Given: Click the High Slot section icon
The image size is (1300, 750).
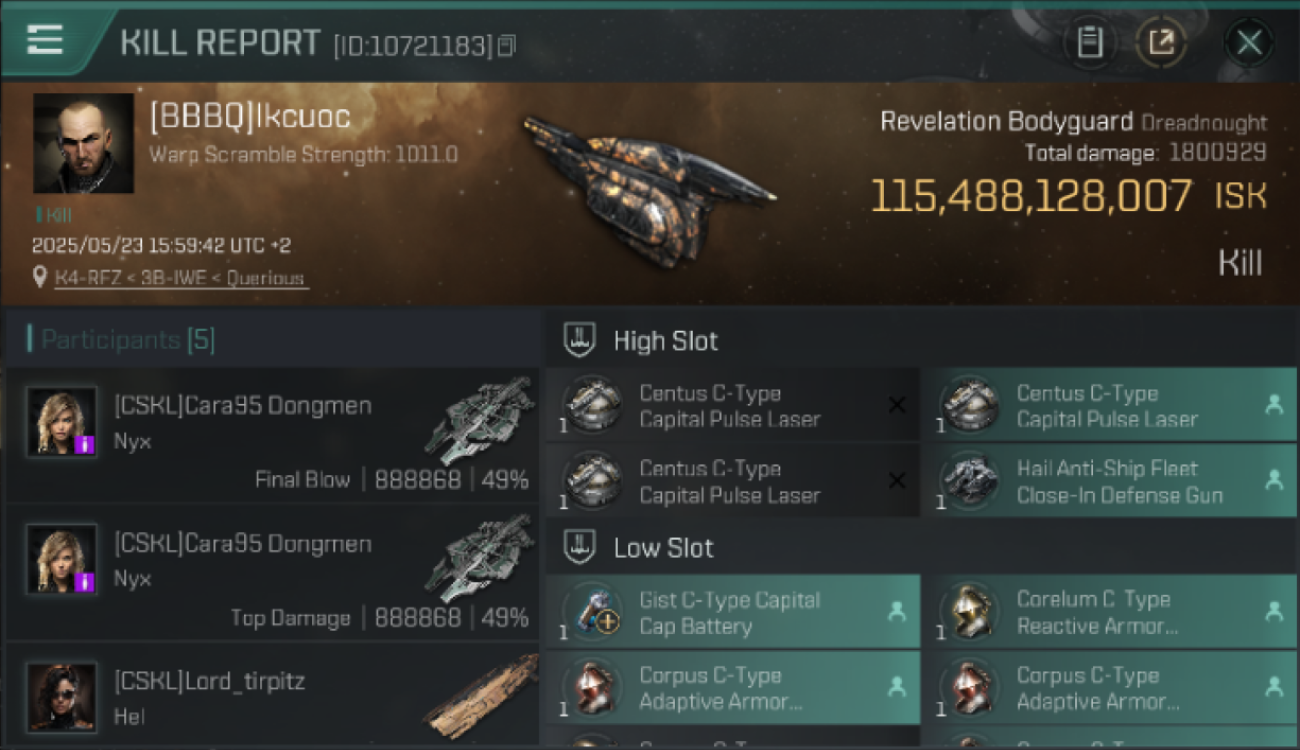Looking at the screenshot, I should [580, 340].
